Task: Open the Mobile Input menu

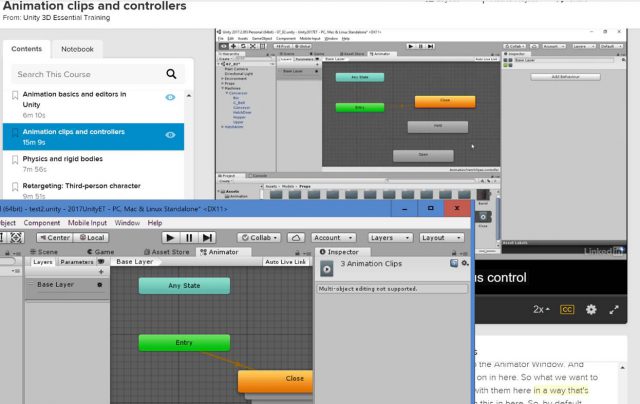Action: [x=87, y=223]
